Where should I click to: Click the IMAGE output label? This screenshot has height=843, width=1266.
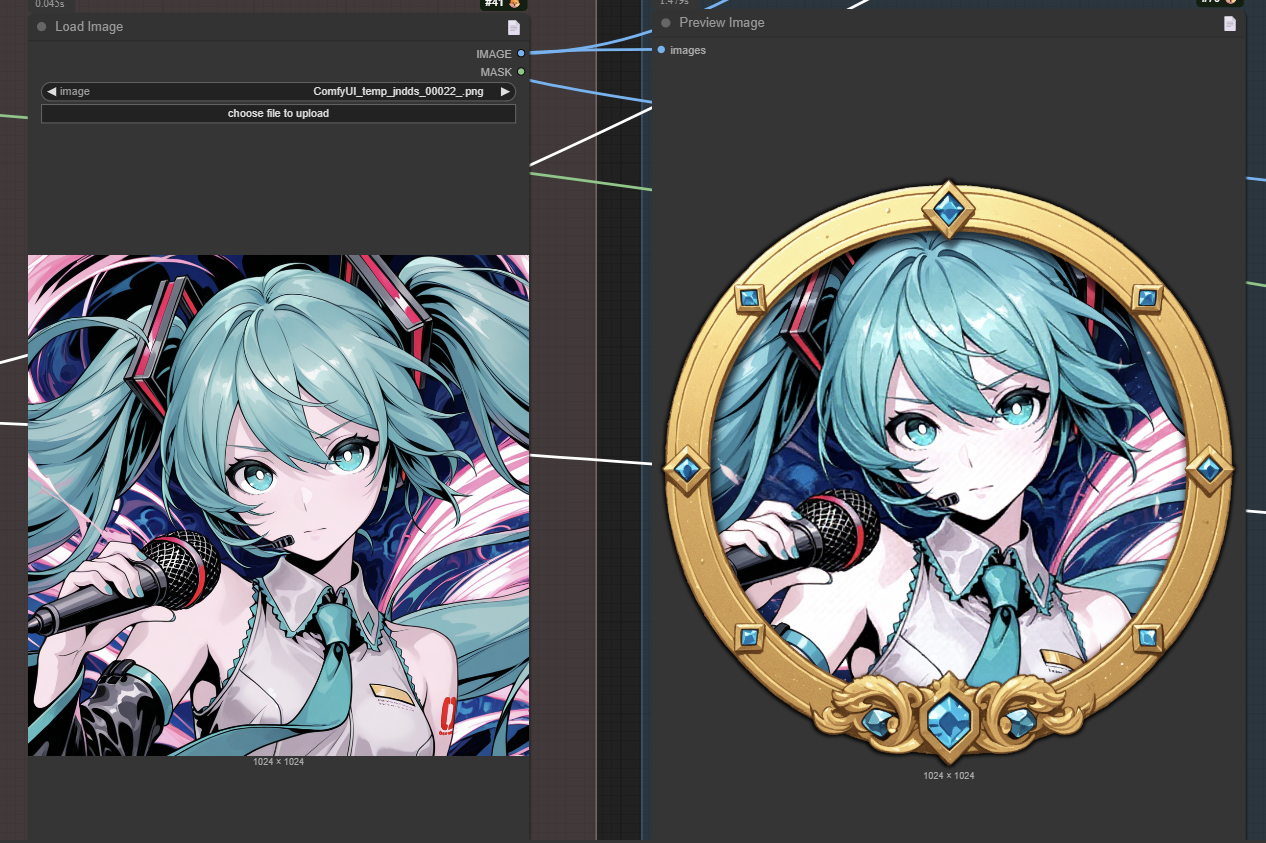(x=494, y=54)
